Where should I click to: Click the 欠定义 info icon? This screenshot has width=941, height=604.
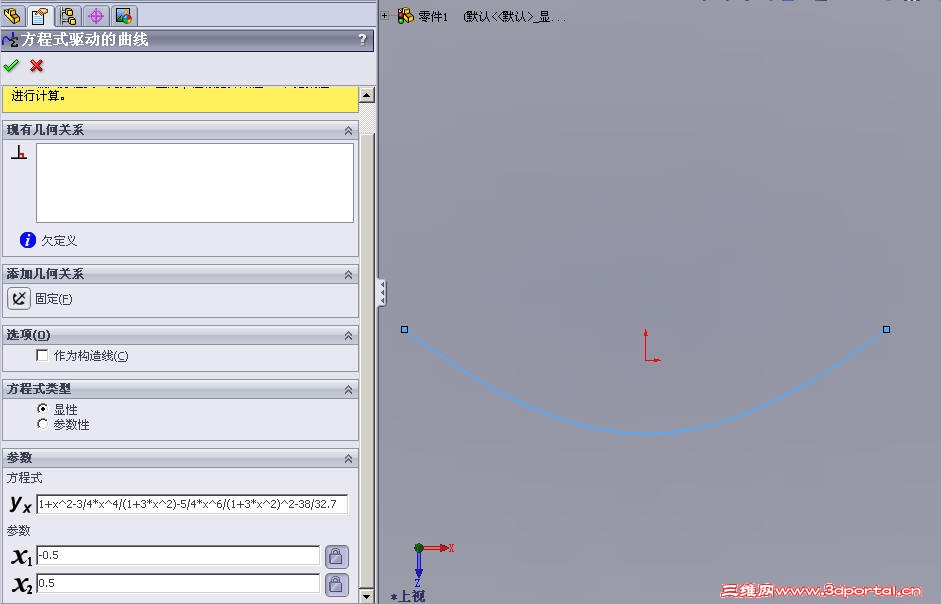pos(28,240)
